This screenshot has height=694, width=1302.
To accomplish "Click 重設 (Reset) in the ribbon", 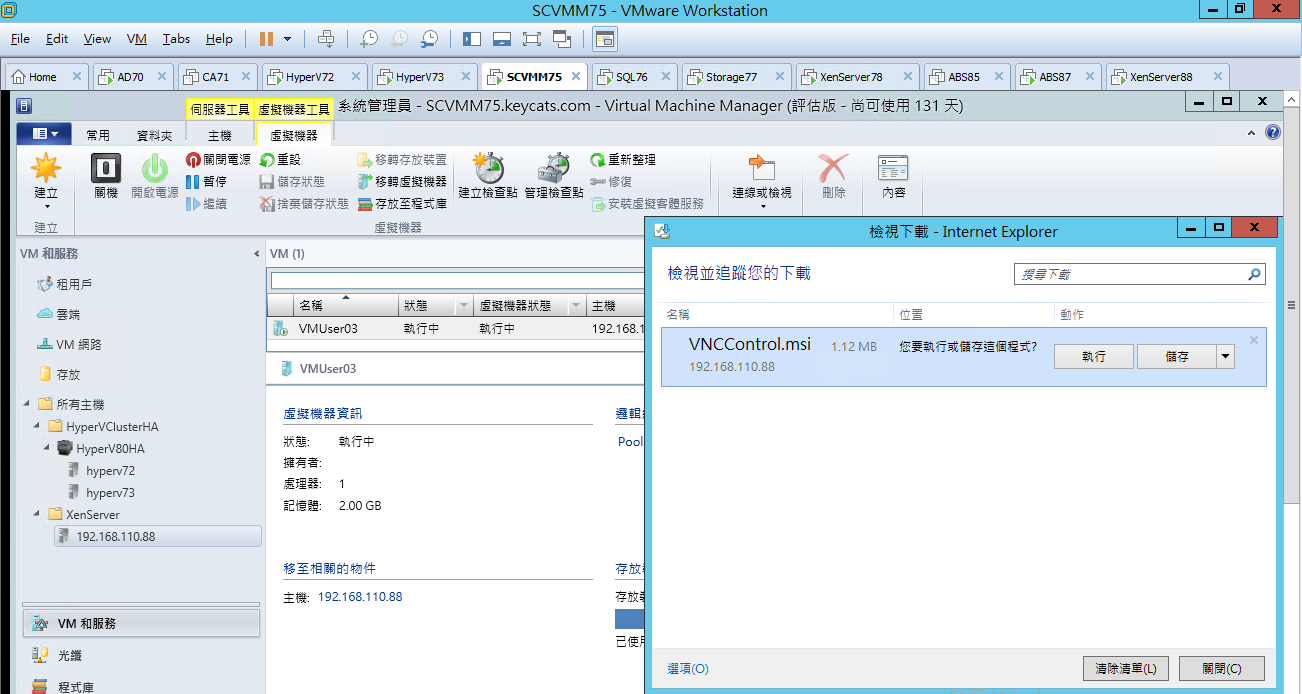I will click(x=281, y=160).
